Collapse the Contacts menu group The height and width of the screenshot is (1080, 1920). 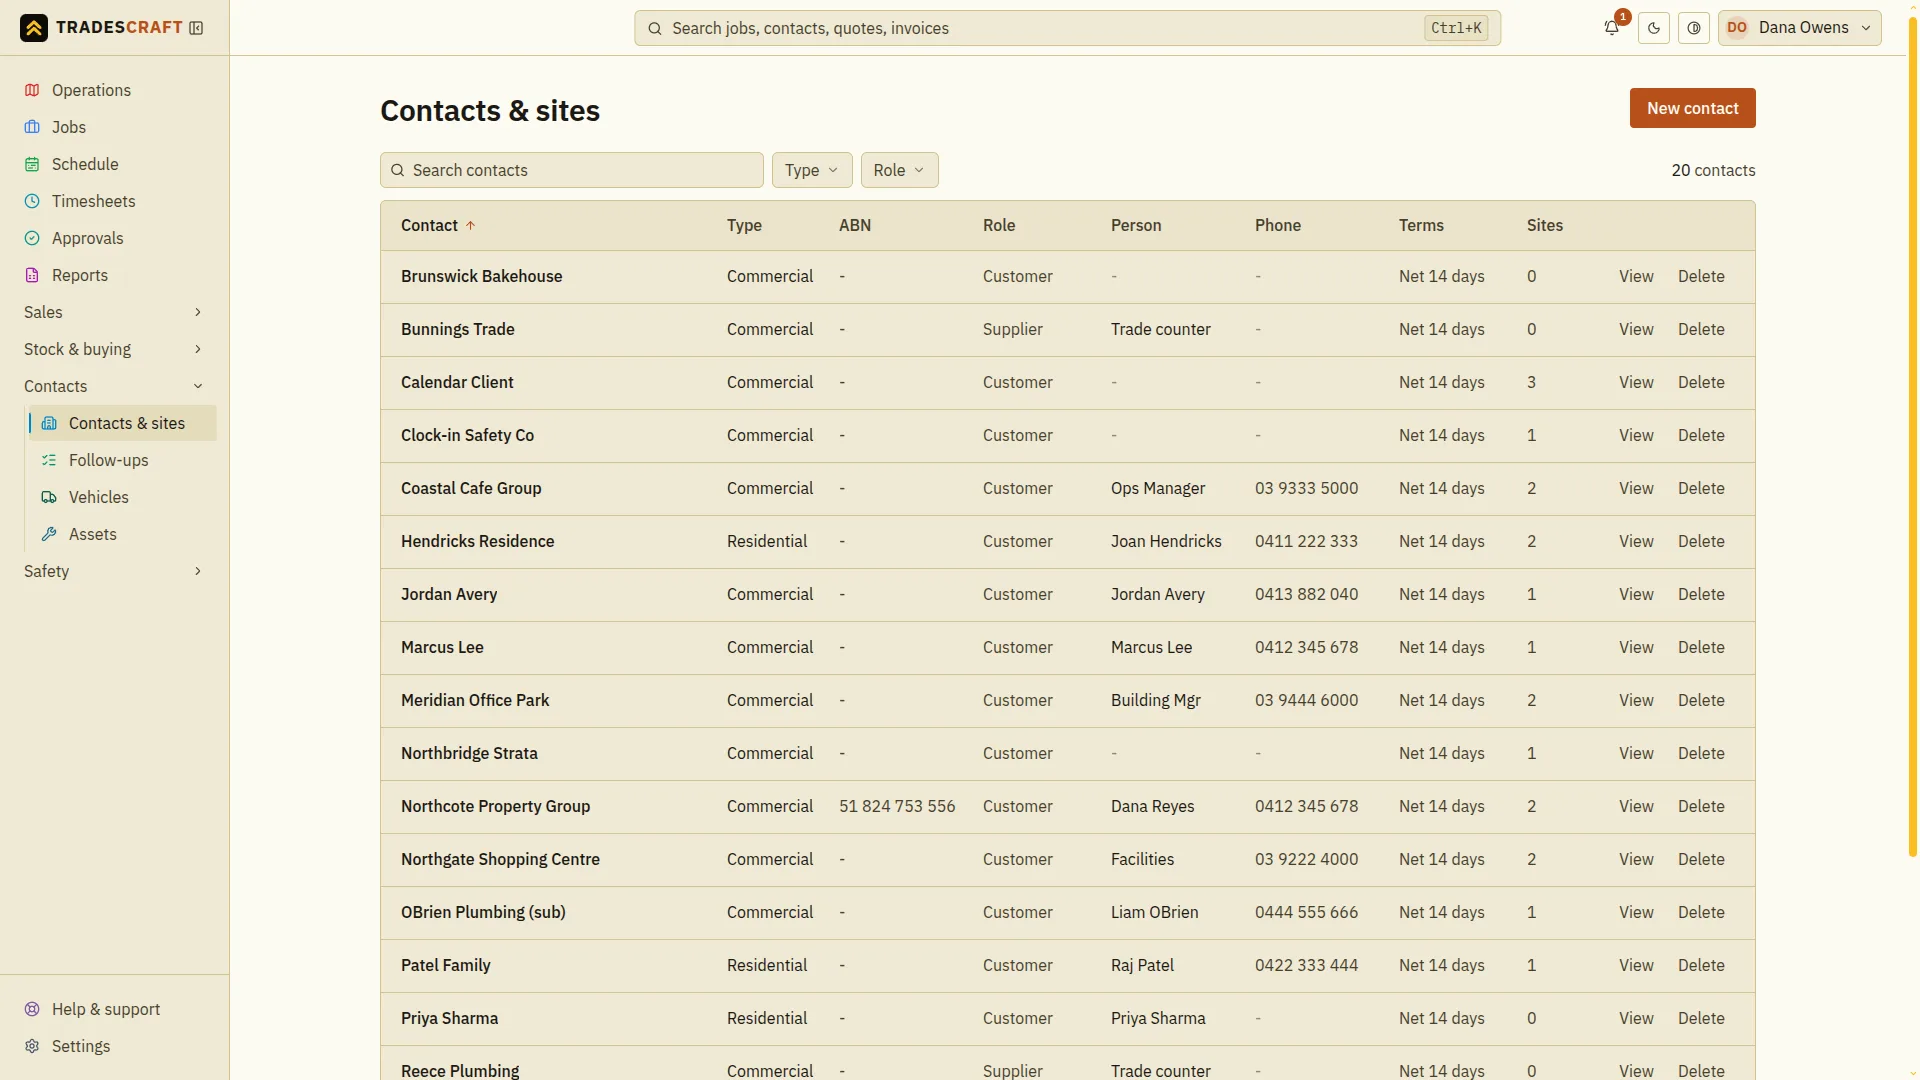pos(114,386)
